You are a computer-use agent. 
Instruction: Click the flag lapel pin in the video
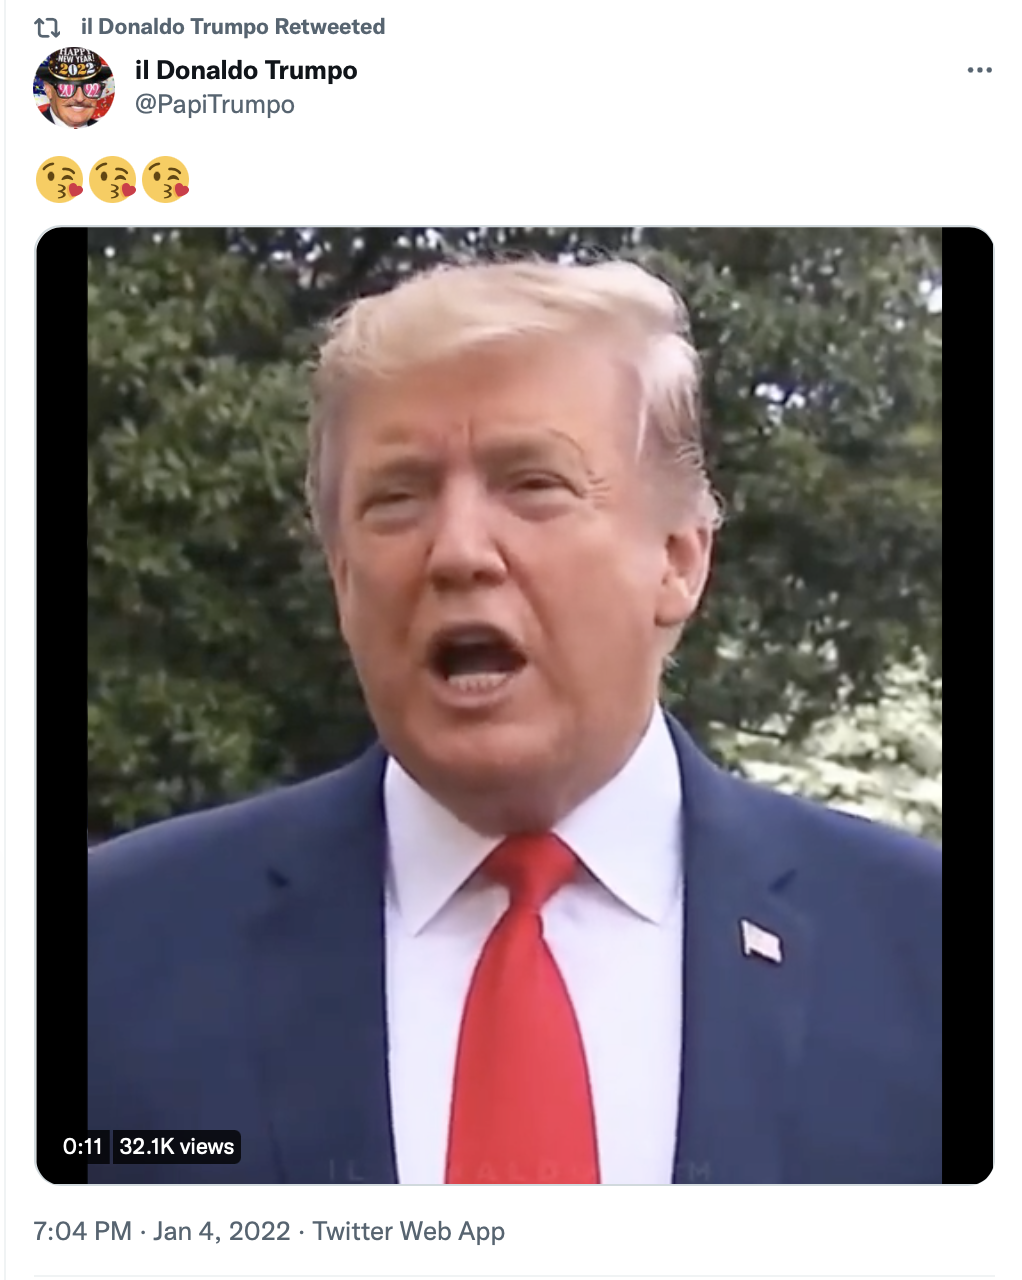point(760,941)
